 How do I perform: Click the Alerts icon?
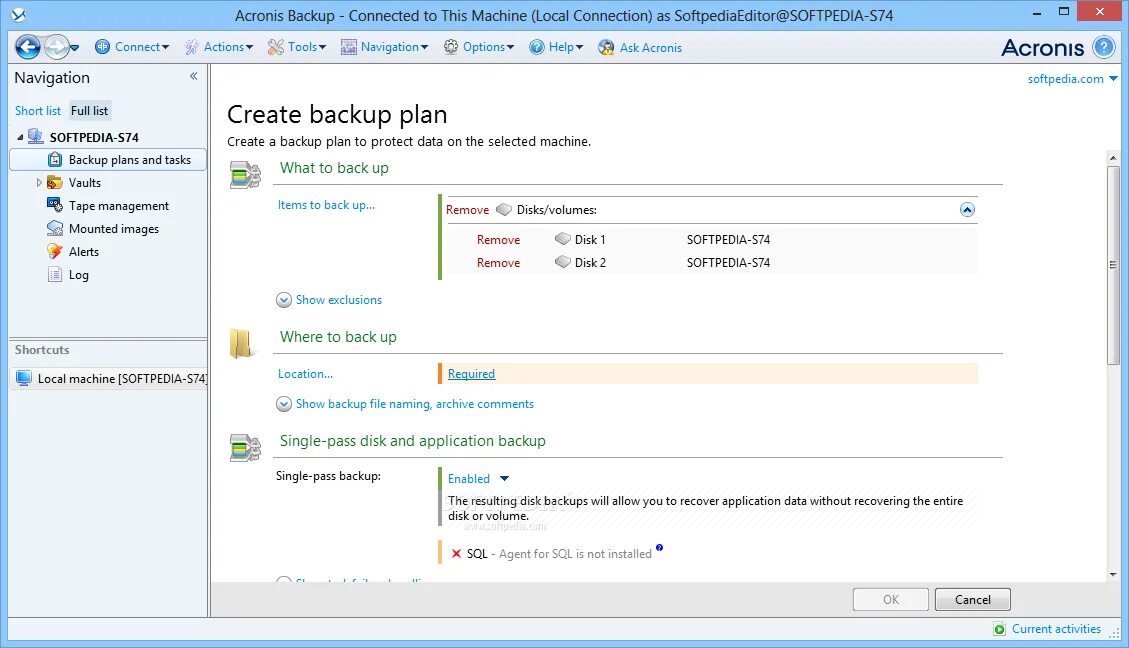click(55, 251)
